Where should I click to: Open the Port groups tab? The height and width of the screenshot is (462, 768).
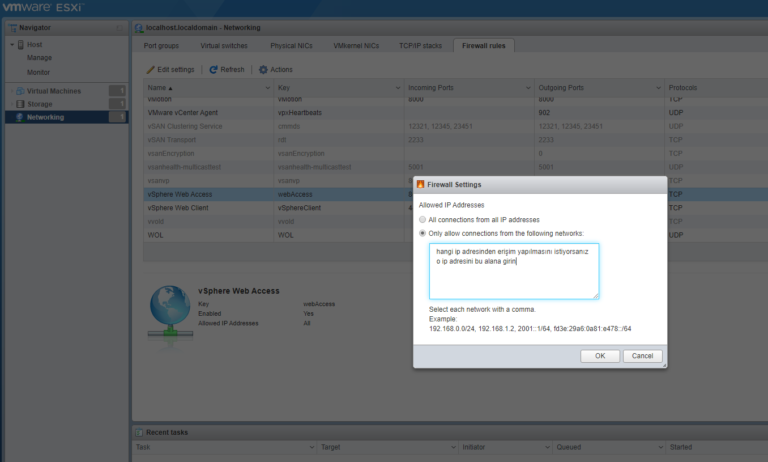click(161, 46)
